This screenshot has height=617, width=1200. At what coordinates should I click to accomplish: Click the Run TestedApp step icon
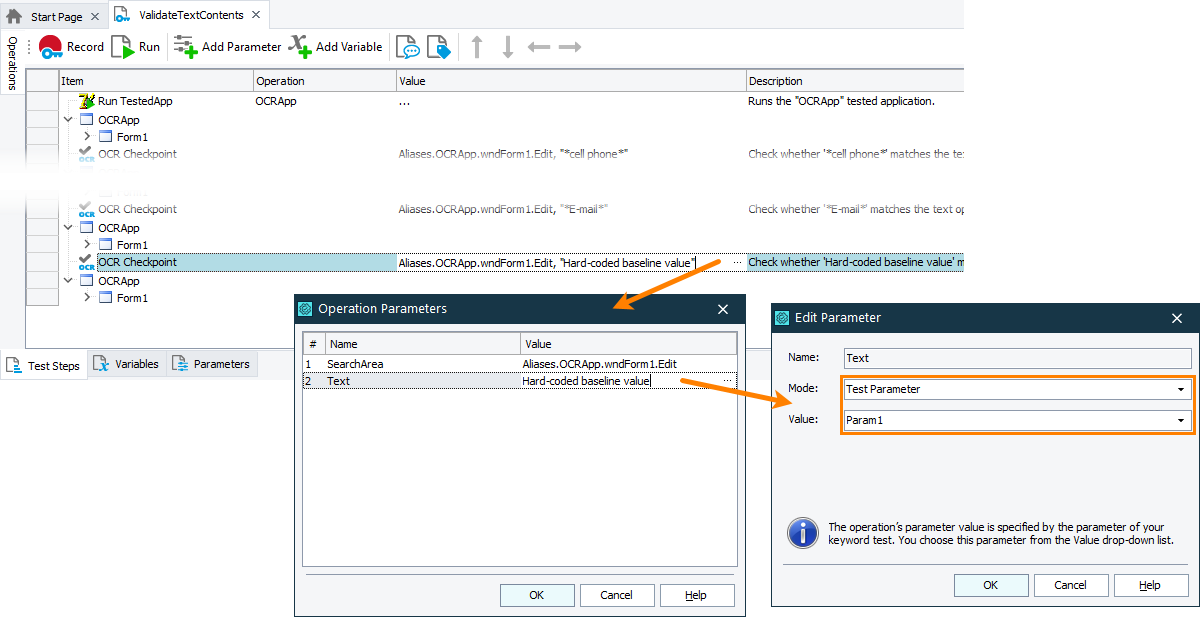86,100
